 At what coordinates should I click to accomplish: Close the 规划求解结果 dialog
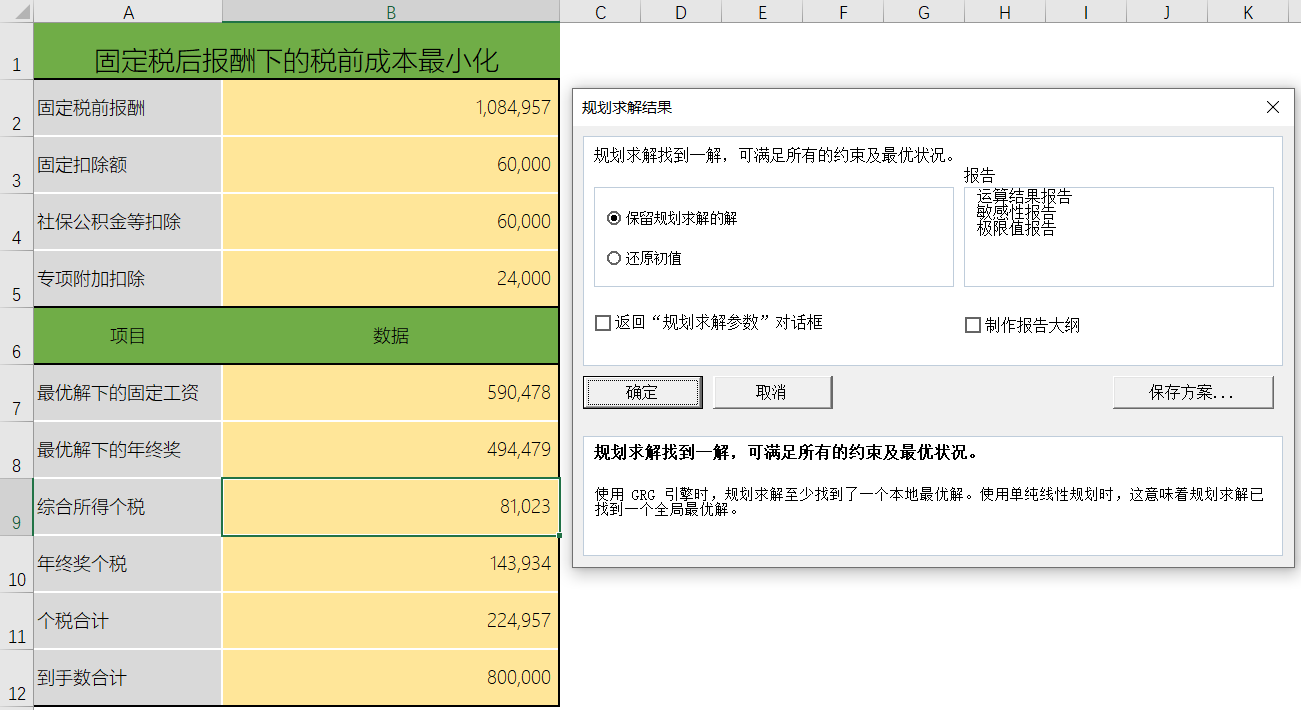(1272, 107)
